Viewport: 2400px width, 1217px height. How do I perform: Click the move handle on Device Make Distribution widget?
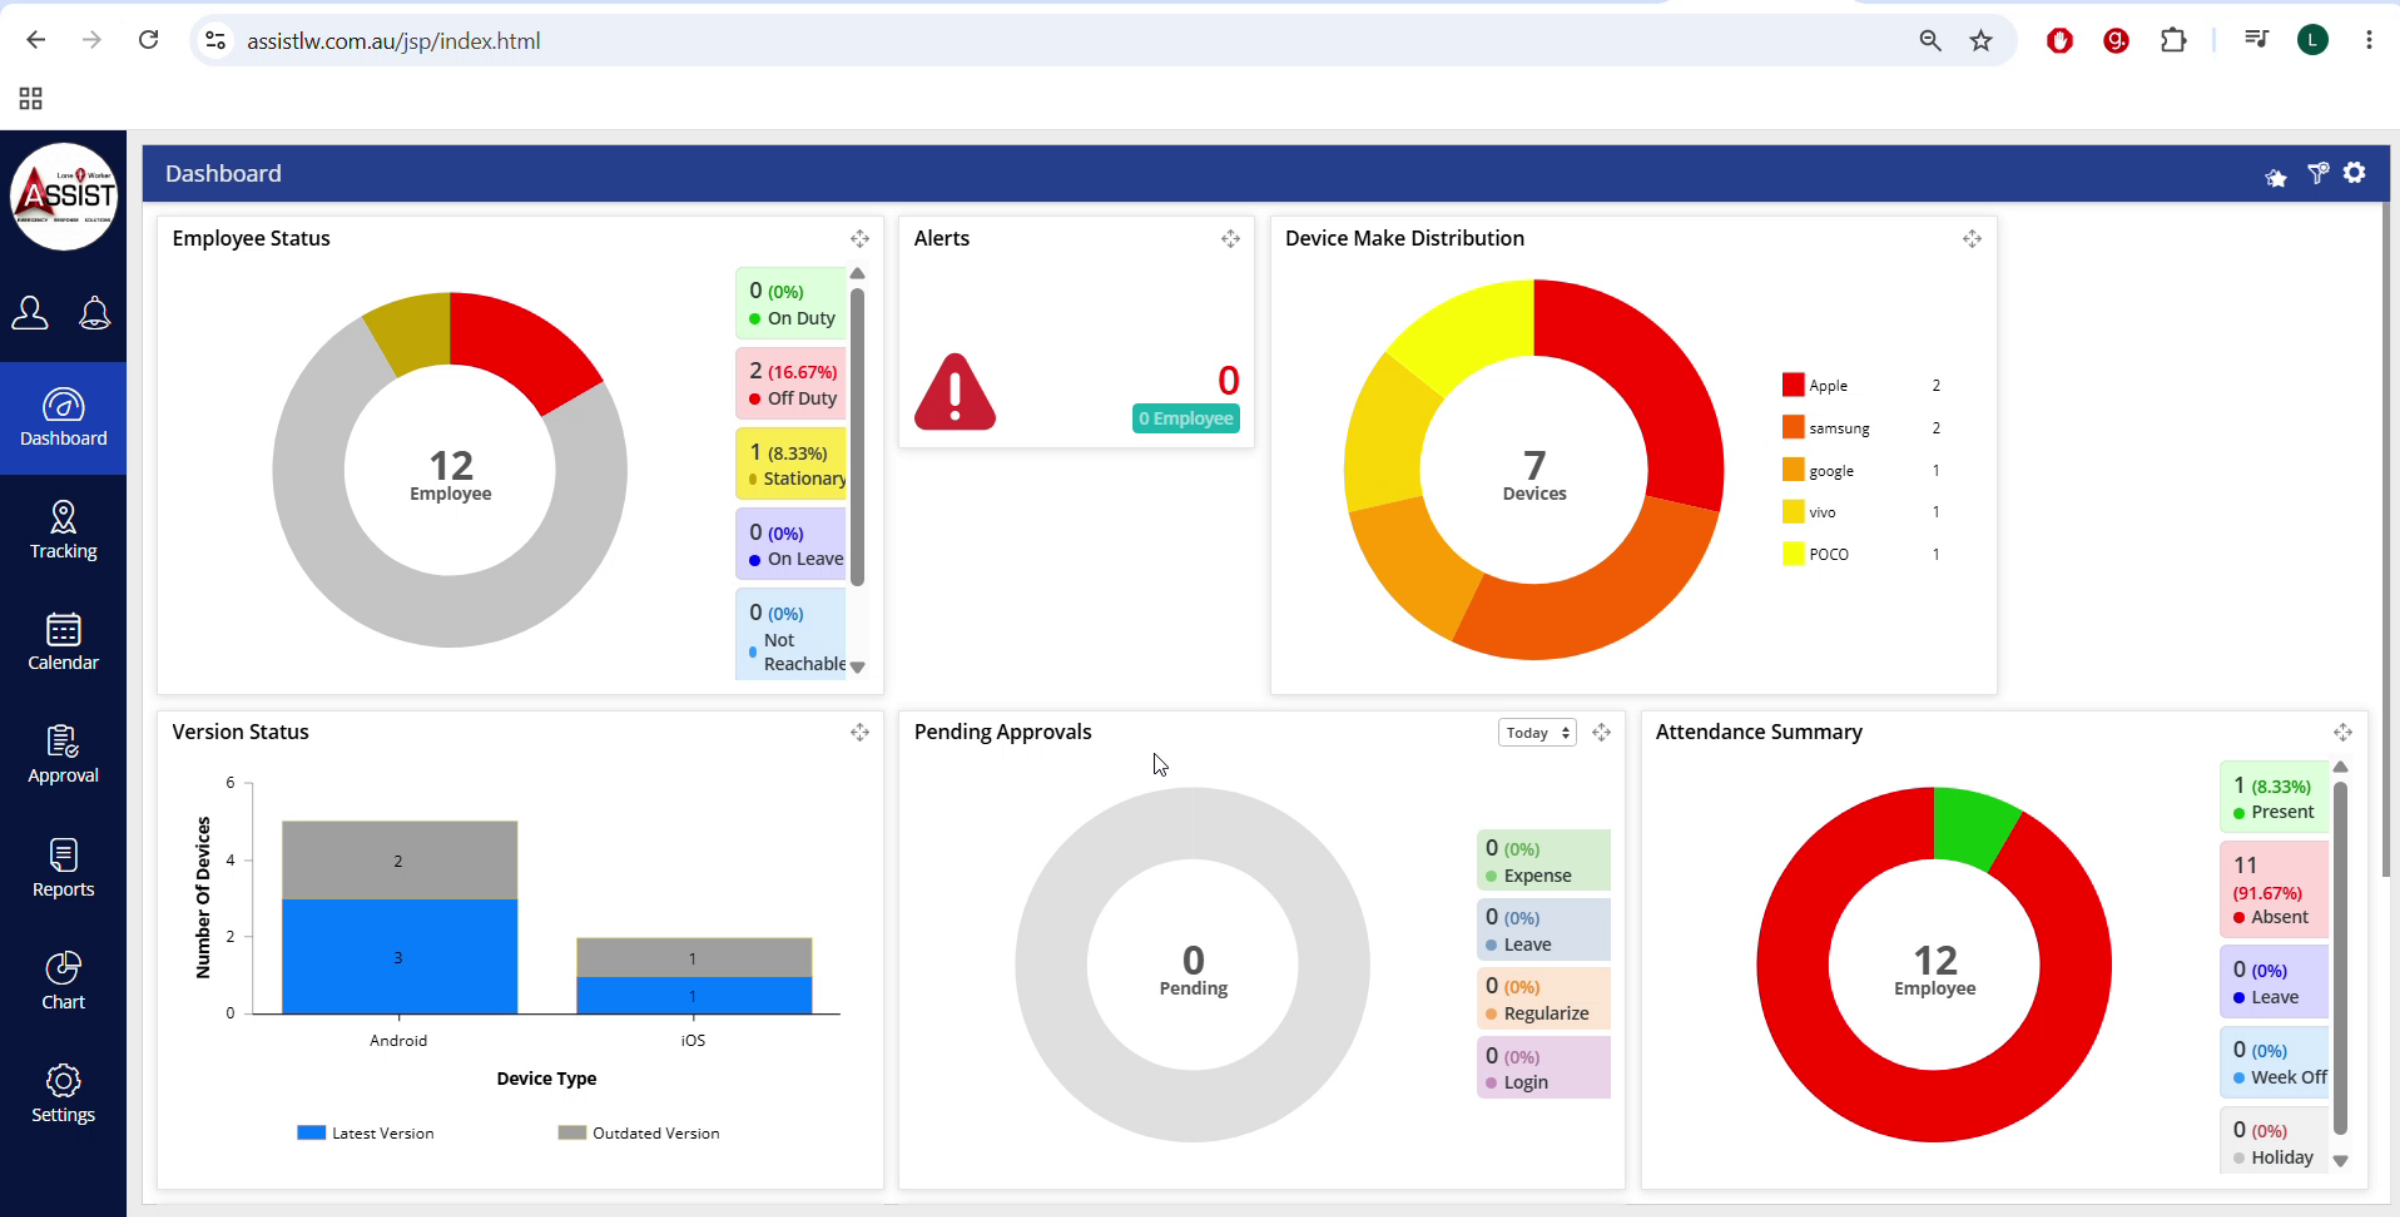point(1972,238)
